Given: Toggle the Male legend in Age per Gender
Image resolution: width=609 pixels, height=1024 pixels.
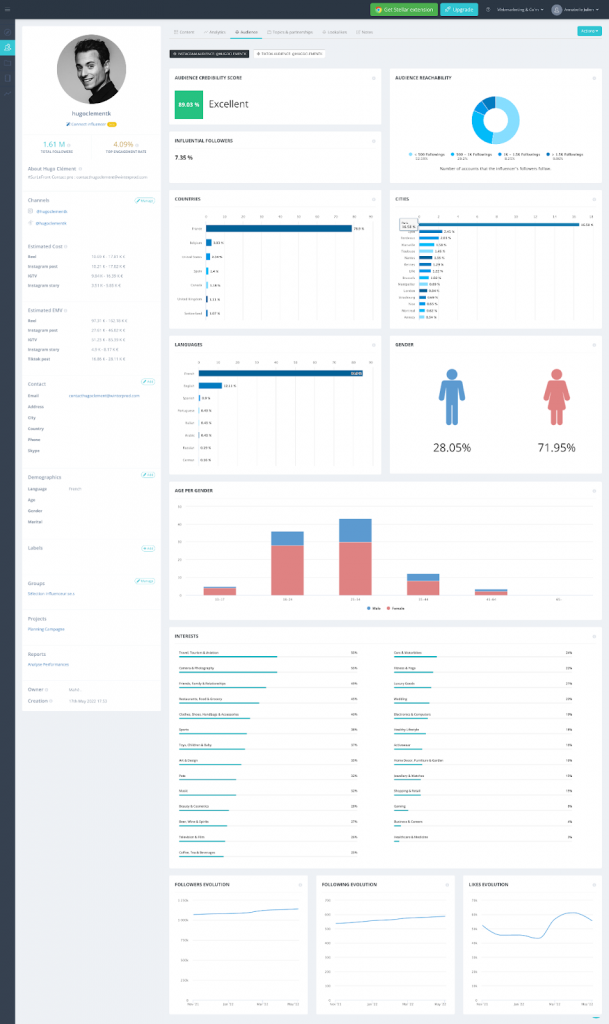Looking at the screenshot, I should point(374,607).
